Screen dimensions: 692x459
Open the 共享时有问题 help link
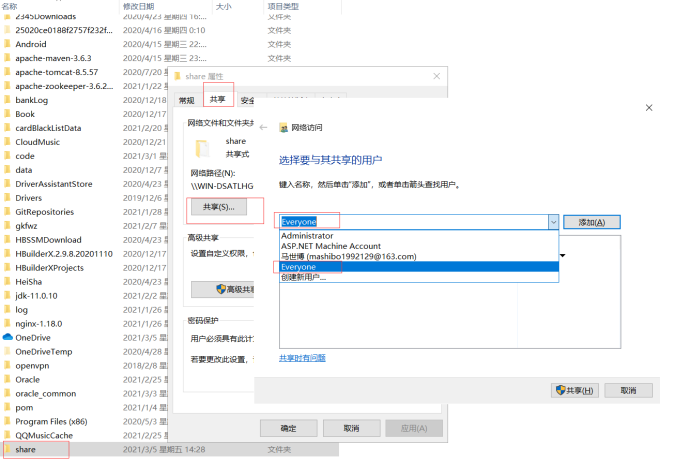tap(302, 358)
